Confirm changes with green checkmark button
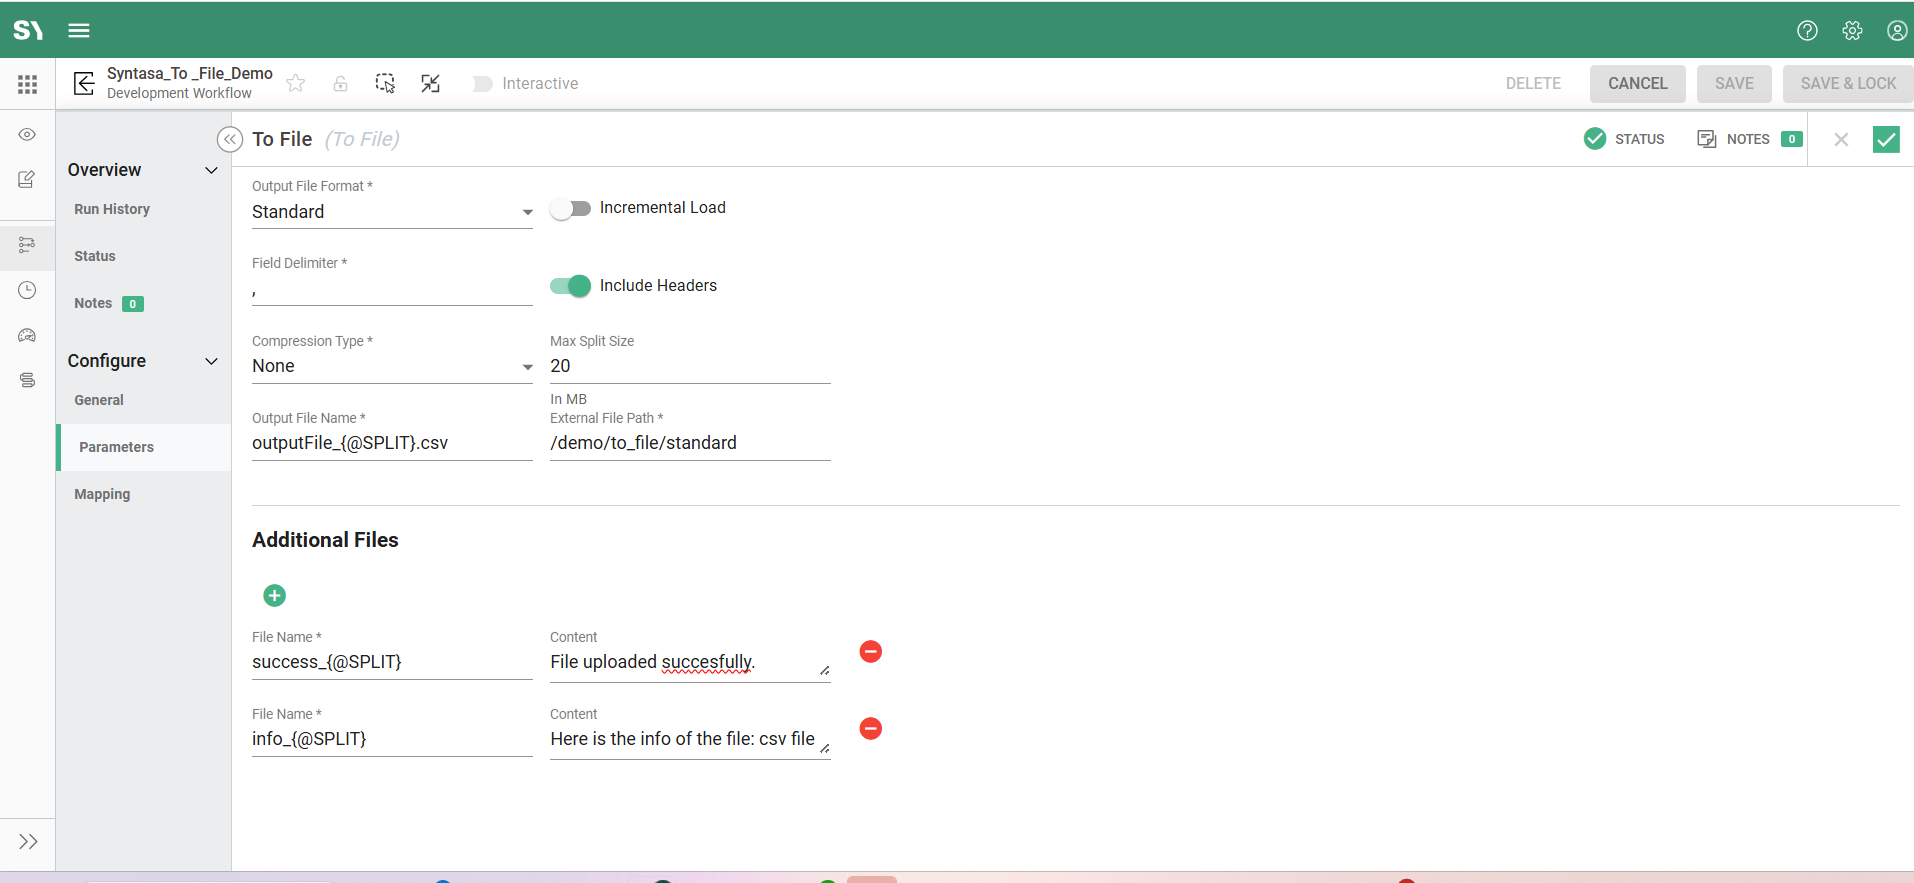The width and height of the screenshot is (1914, 883). pos(1886,140)
